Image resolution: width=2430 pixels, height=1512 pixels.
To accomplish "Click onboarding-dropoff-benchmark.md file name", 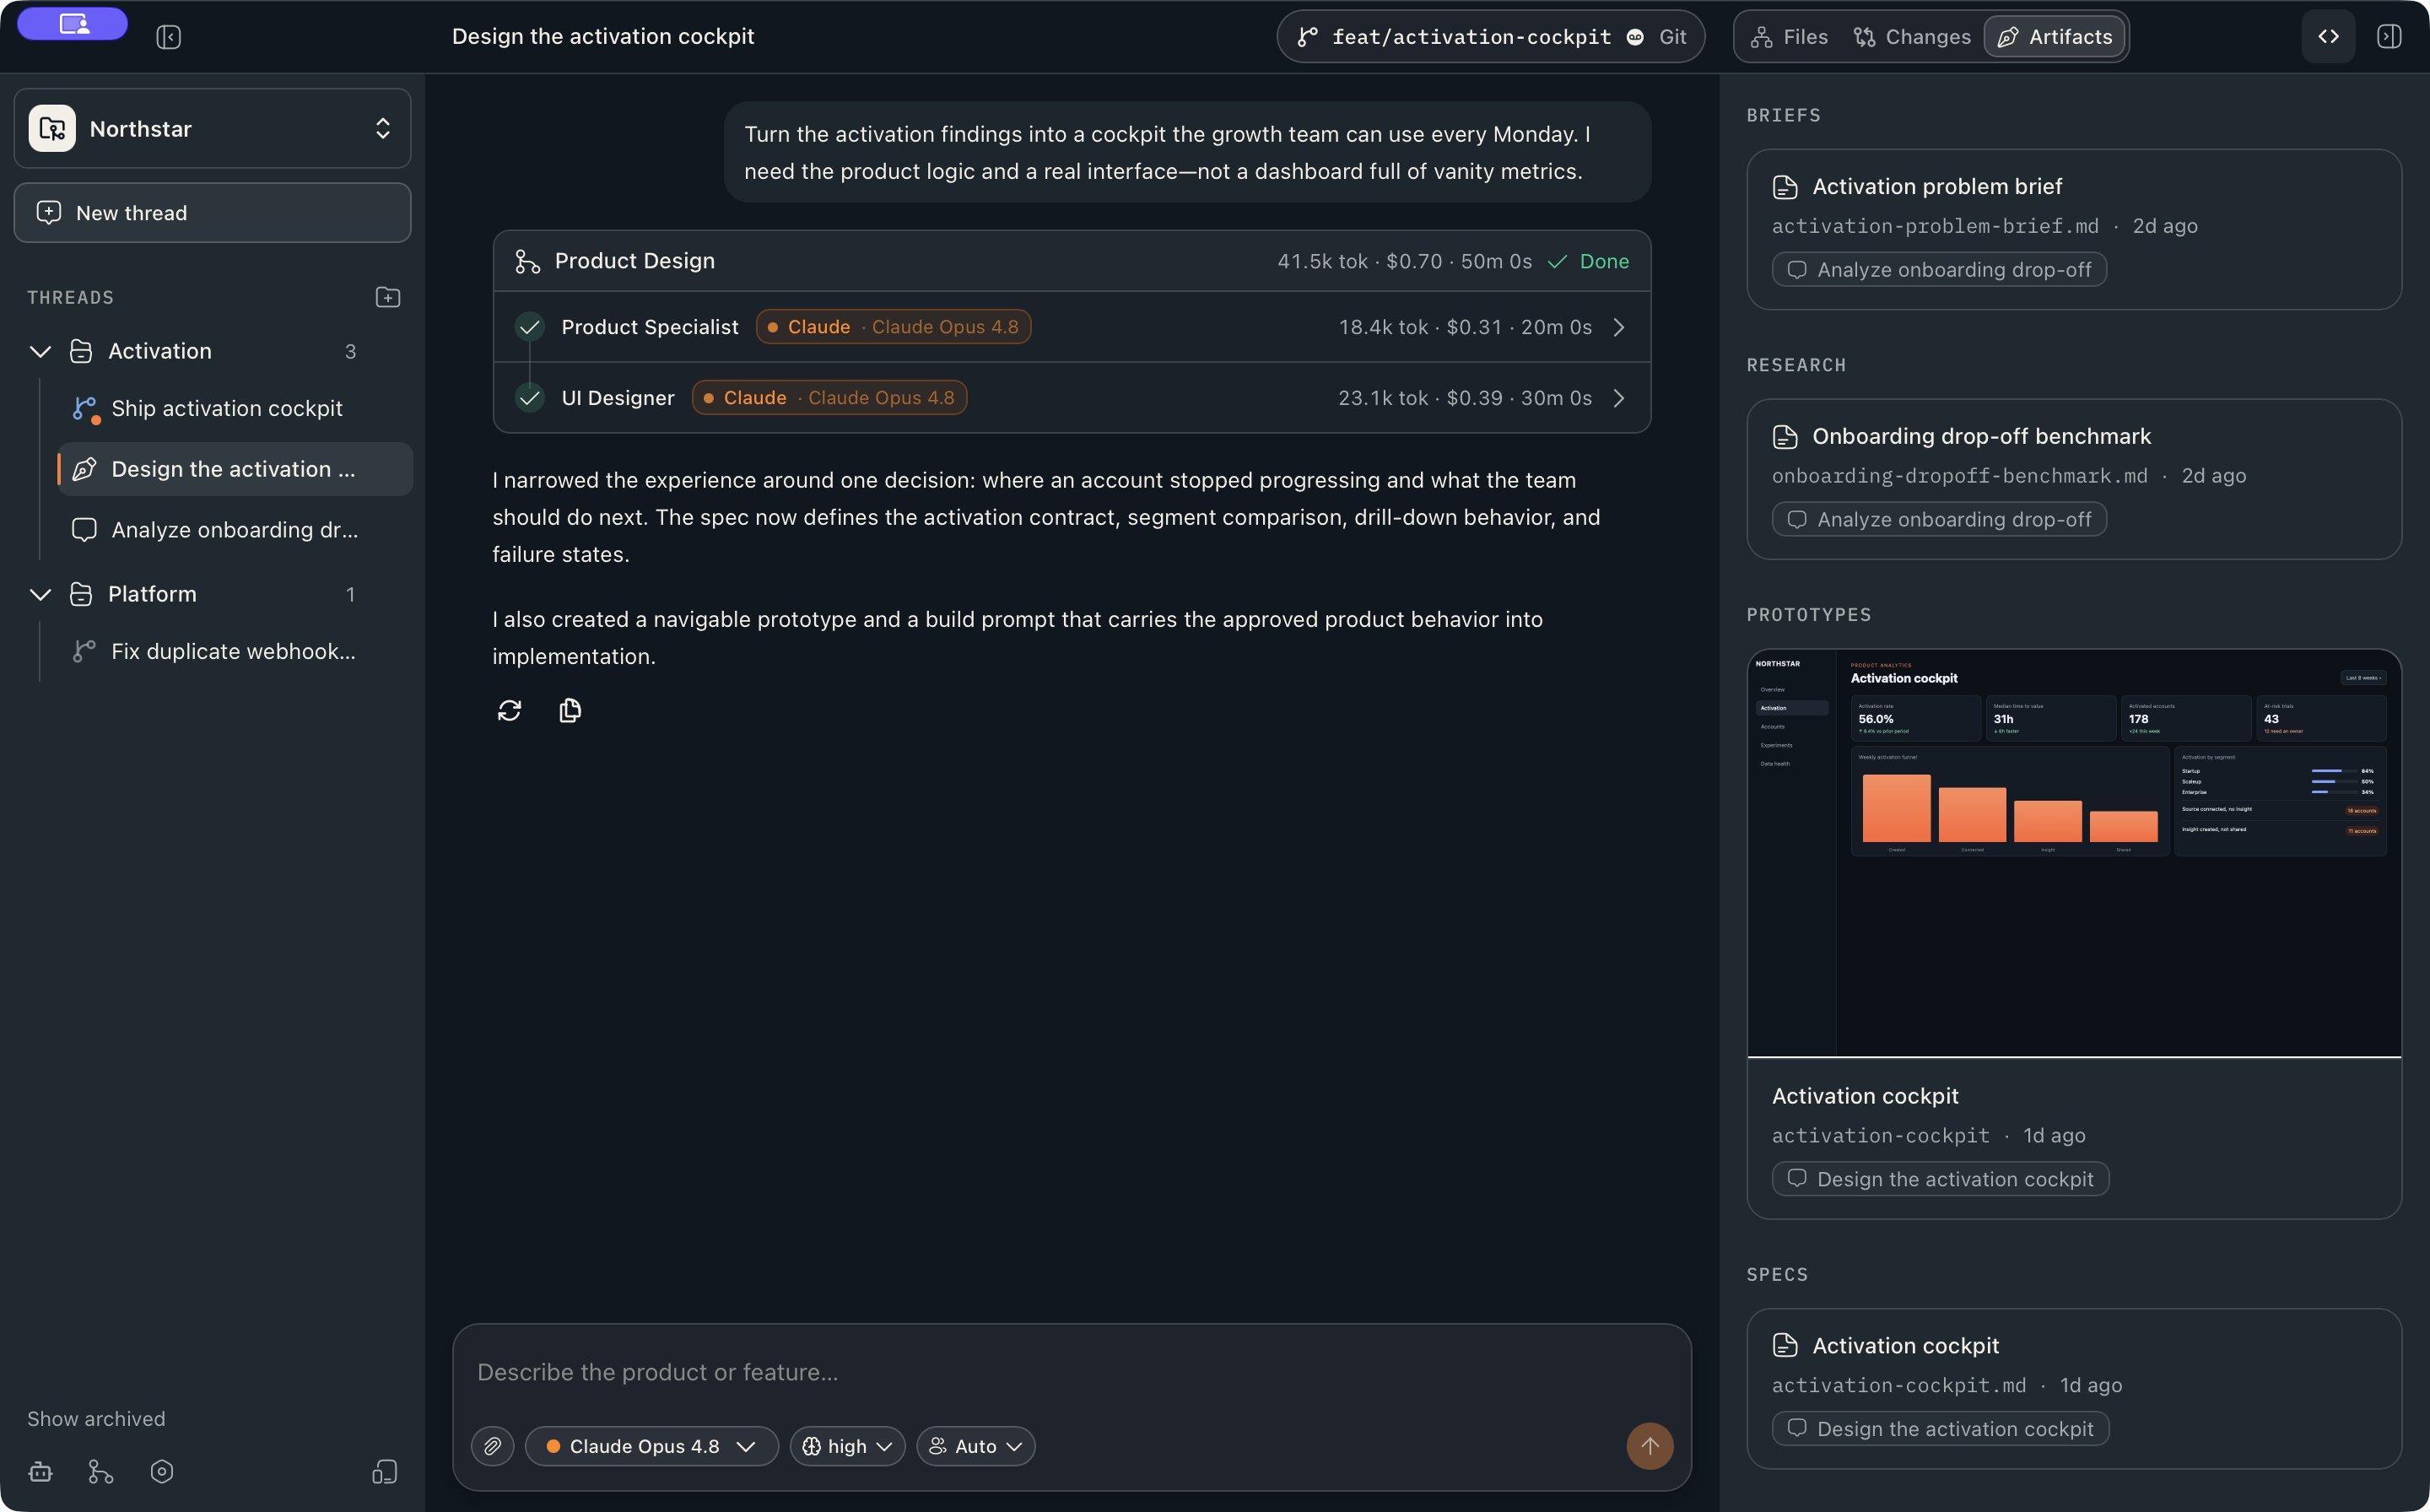I will click(x=1959, y=476).
